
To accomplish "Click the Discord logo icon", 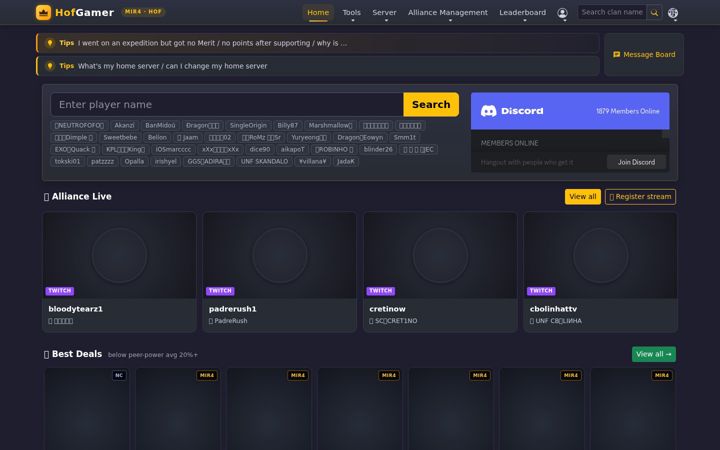I will (x=488, y=111).
